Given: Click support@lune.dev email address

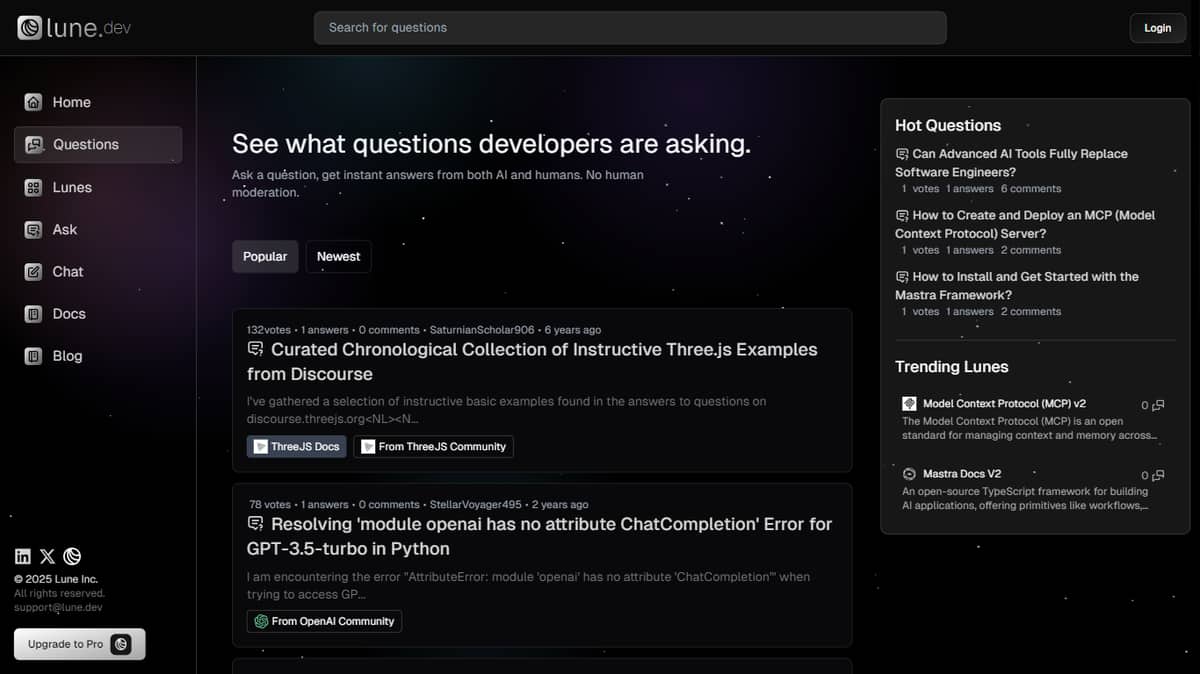Looking at the screenshot, I should [58, 607].
